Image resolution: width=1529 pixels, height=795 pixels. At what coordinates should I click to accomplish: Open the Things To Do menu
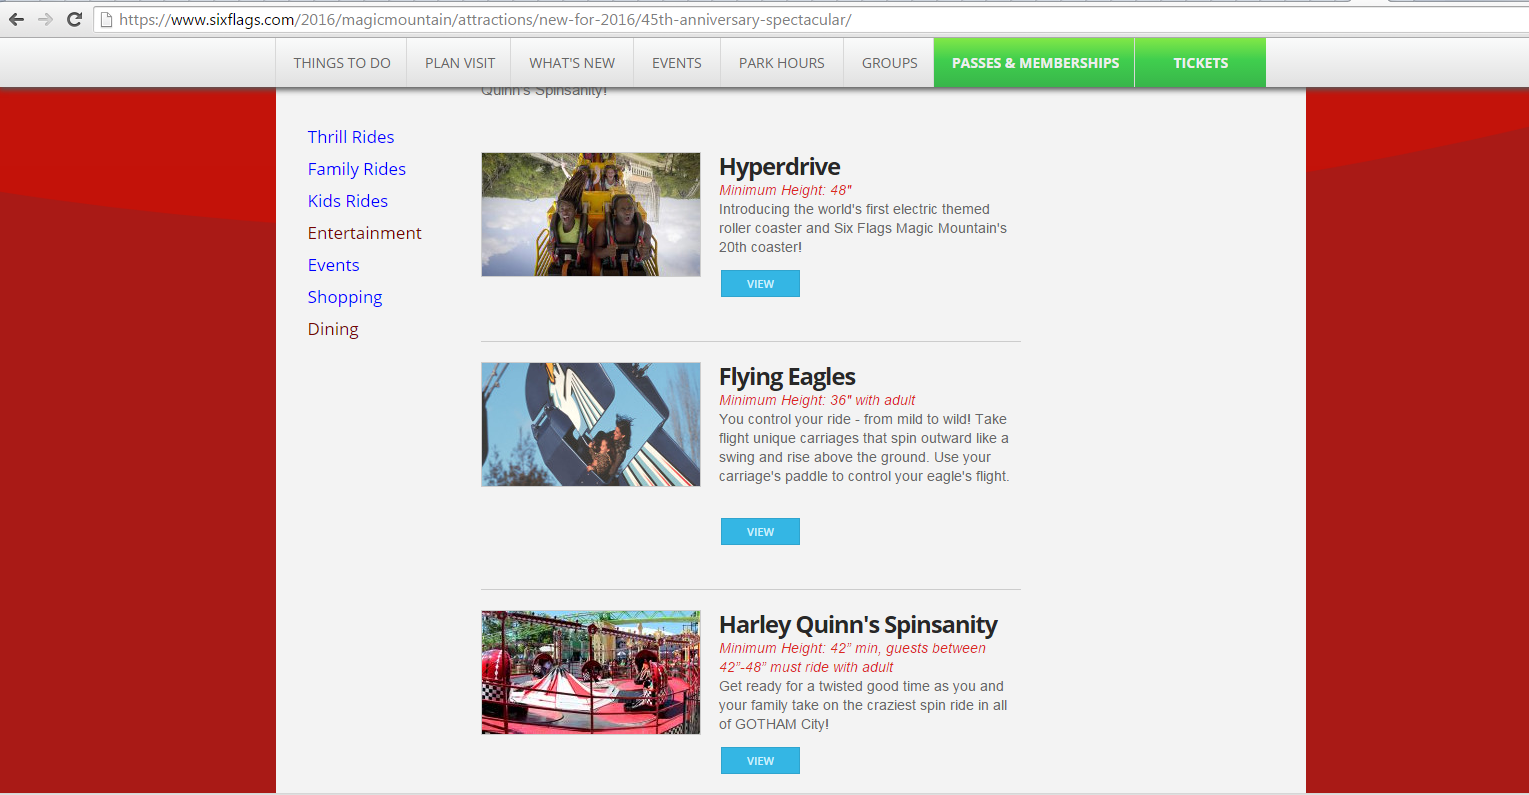(342, 63)
